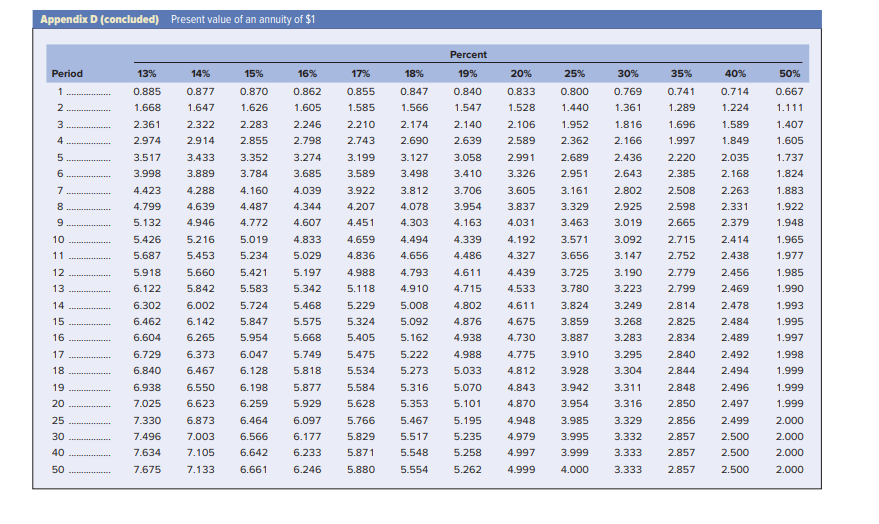
Task: Click value 4.611 for period 12 at 19%
Action: tap(468, 272)
